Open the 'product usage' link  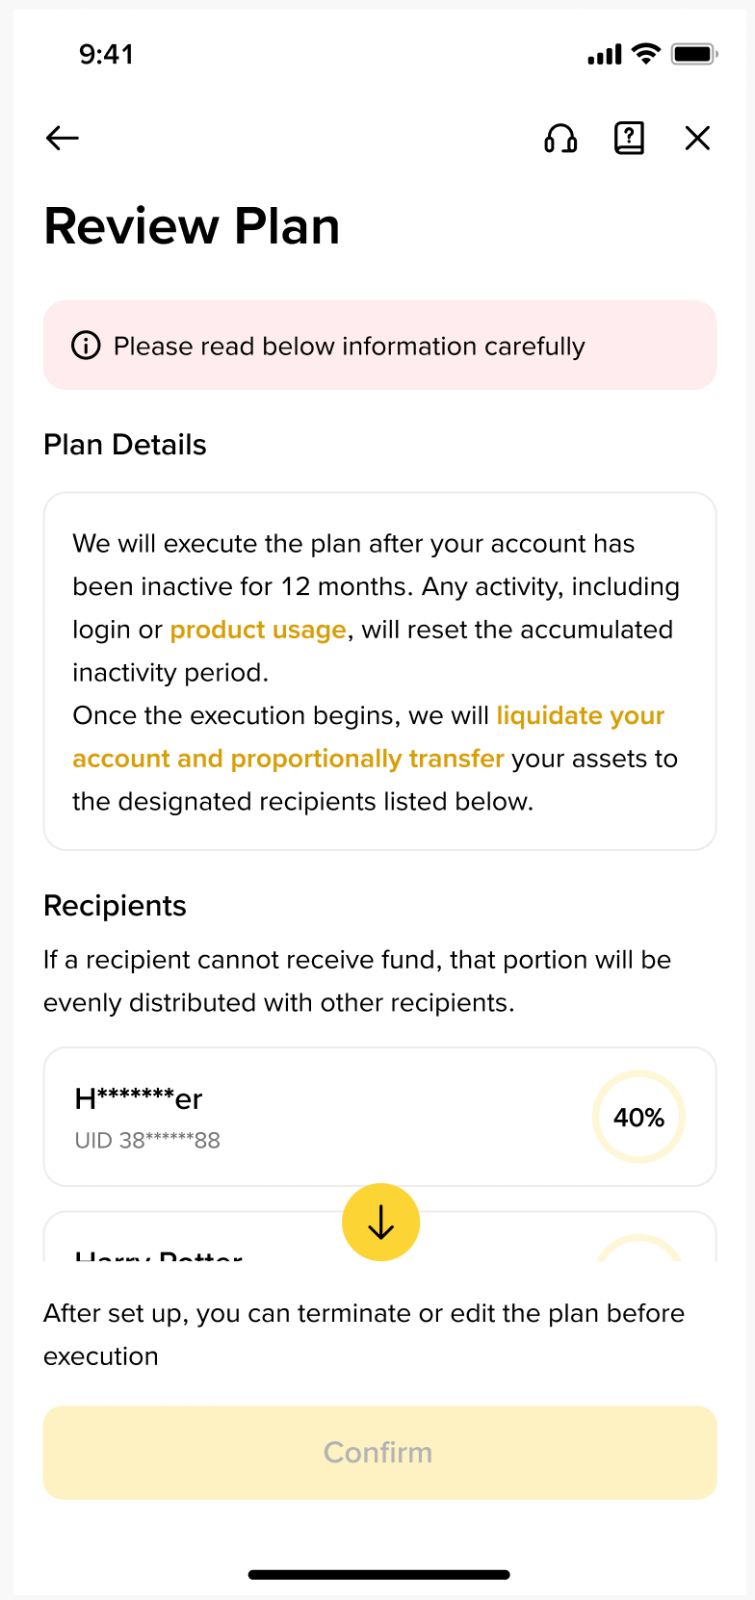pos(258,630)
